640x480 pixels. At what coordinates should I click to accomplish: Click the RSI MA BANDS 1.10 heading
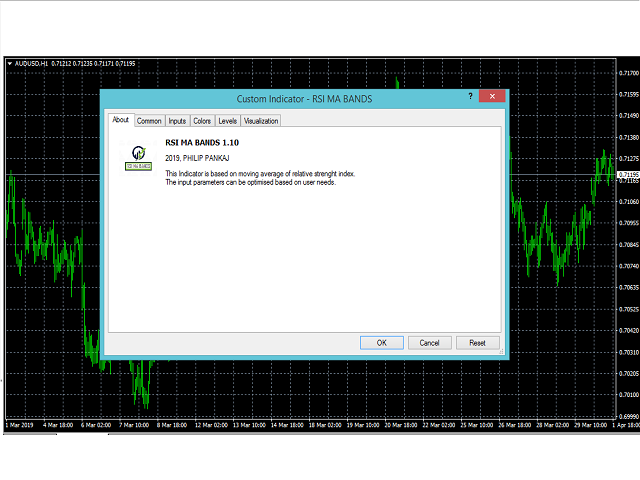pyautogui.click(x=202, y=143)
